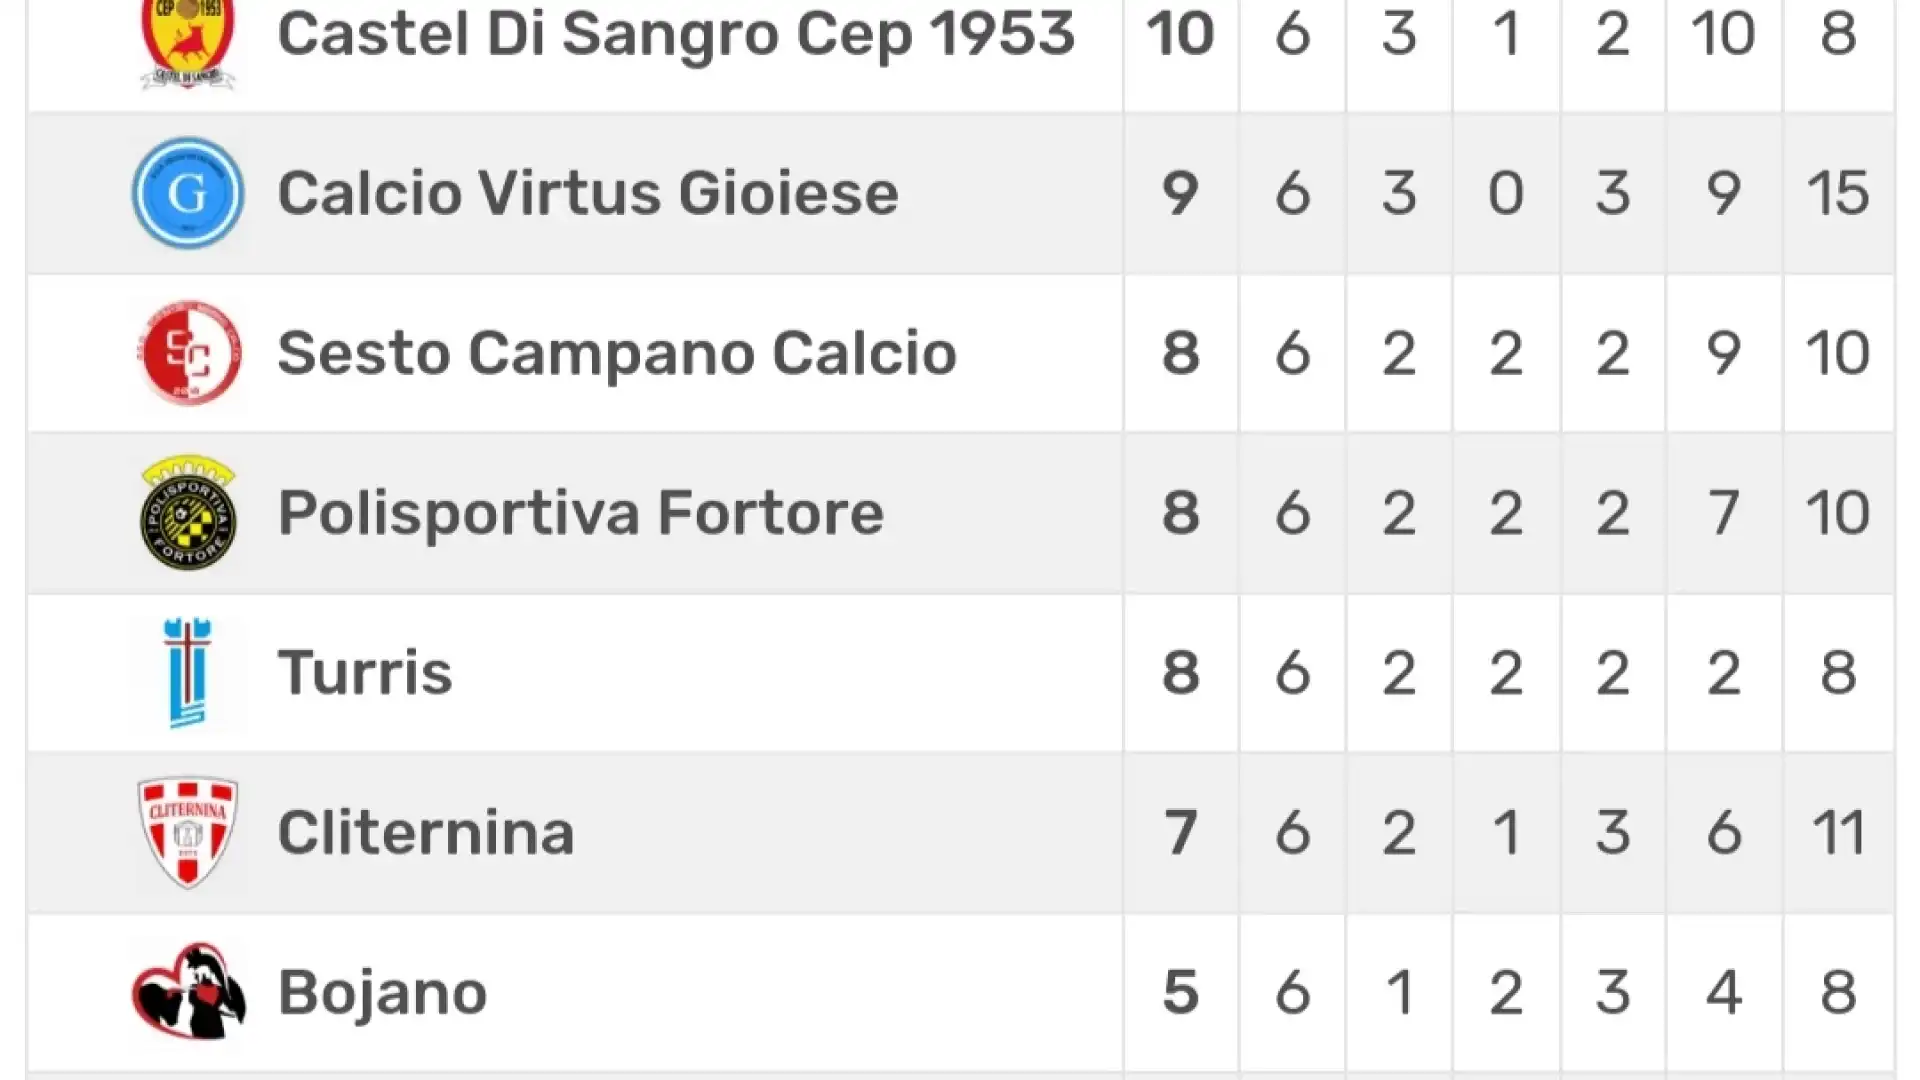Select the Sesto Campano Calcio team name
The height and width of the screenshot is (1080, 1920).
click(x=617, y=353)
